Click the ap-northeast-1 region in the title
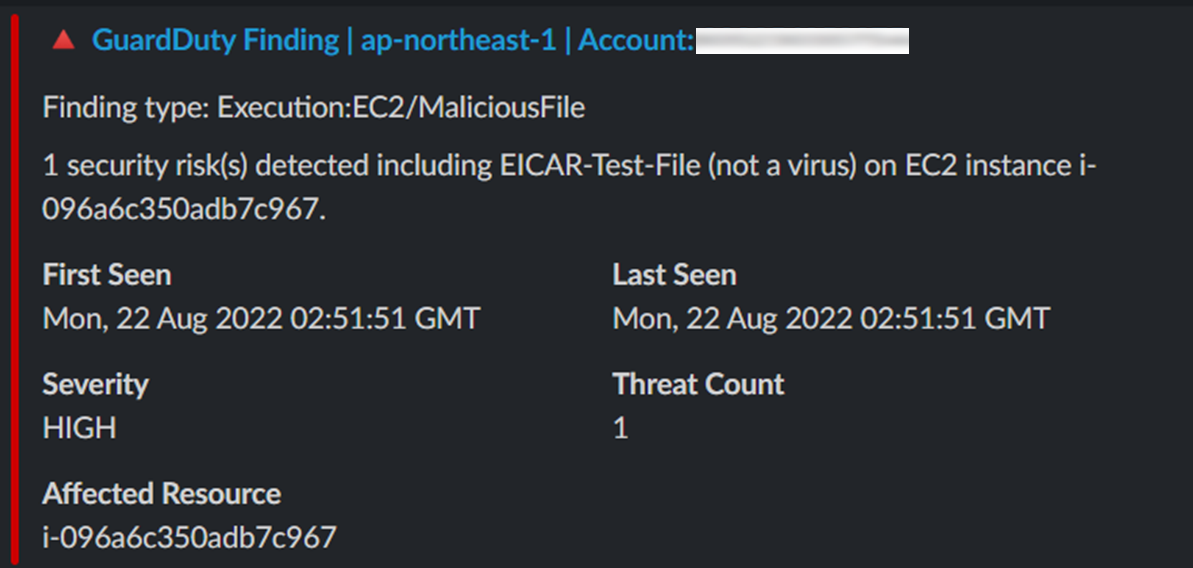This screenshot has width=1193, height=568. coord(458,40)
